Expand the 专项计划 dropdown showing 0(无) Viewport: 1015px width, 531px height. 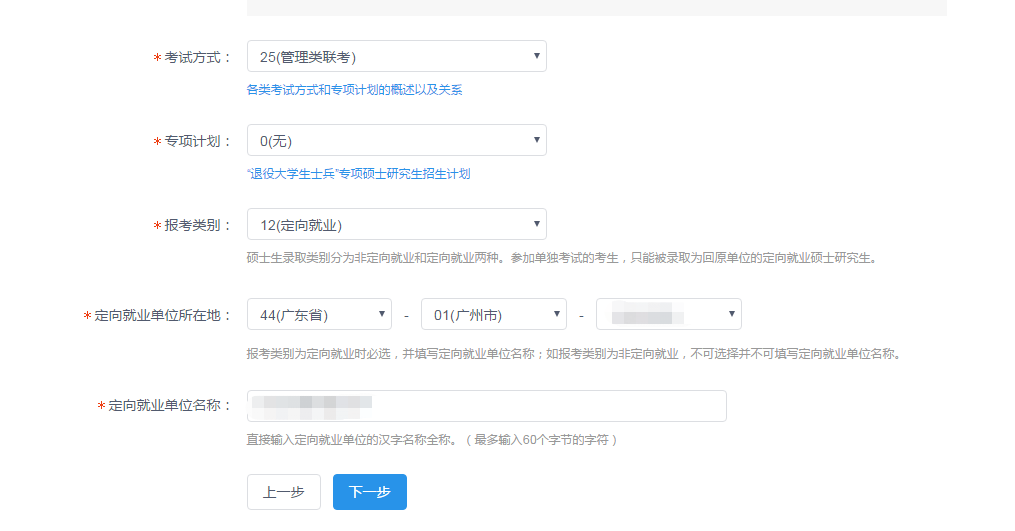tap(396, 140)
